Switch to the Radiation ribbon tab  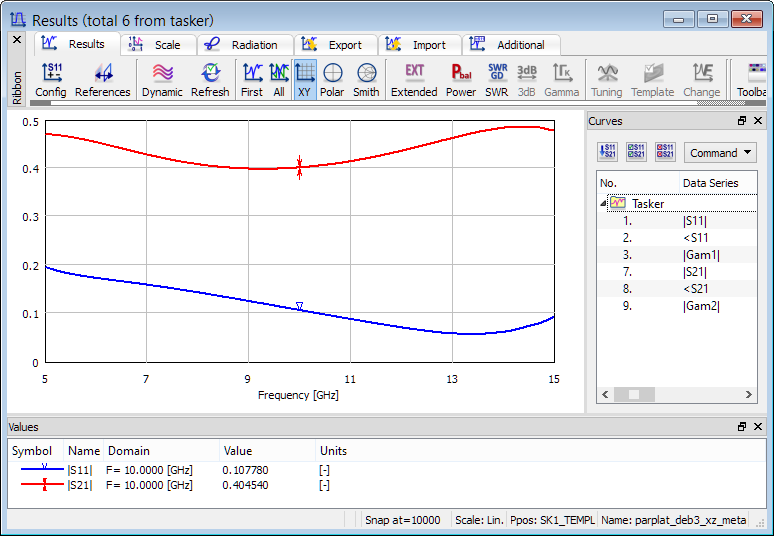(244, 45)
